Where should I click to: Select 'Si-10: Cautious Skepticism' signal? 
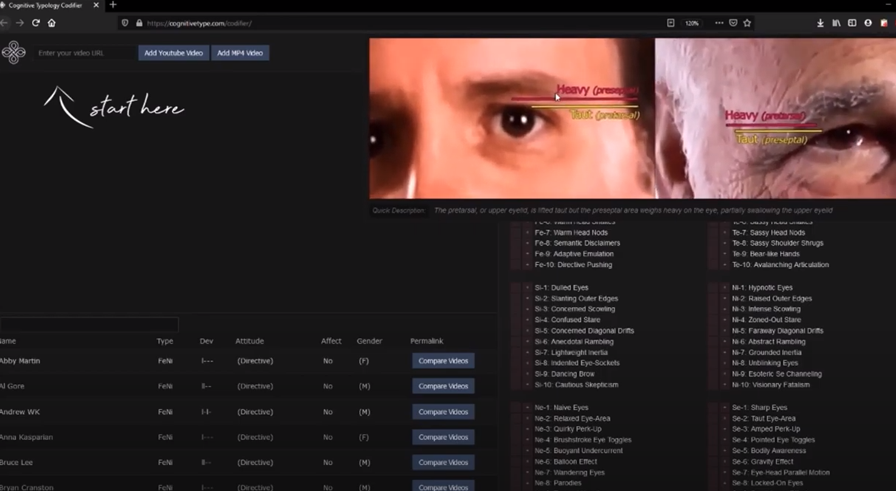point(576,385)
